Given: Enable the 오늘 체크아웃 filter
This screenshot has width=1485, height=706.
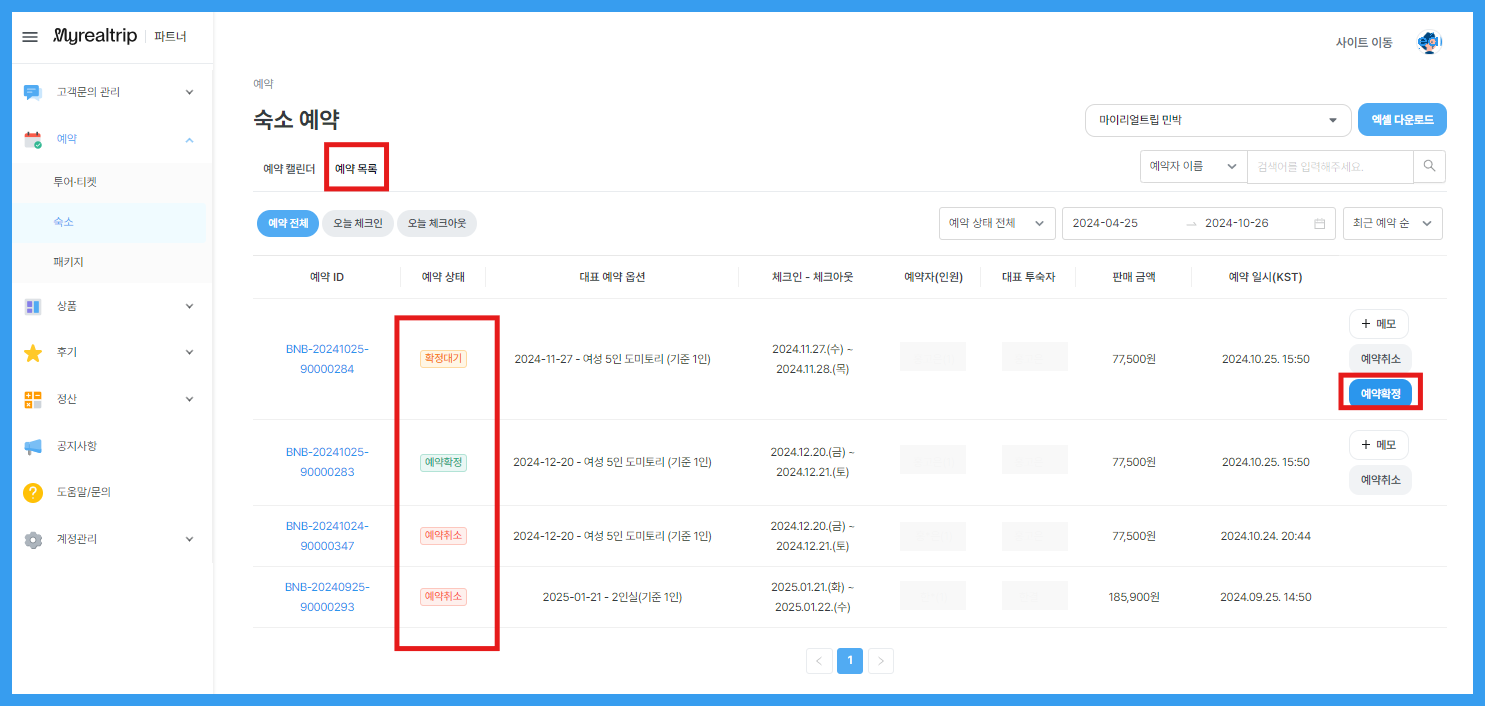Looking at the screenshot, I should 437,223.
